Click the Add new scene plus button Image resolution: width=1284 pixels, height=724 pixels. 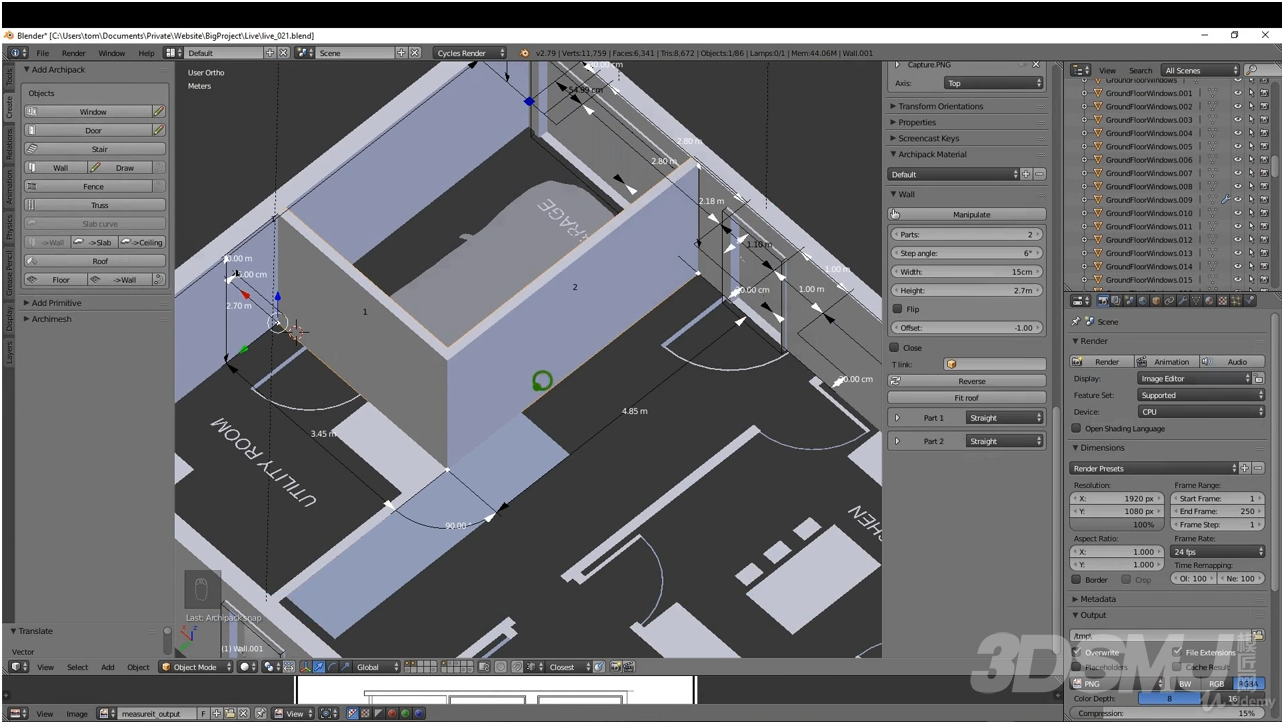coord(402,53)
